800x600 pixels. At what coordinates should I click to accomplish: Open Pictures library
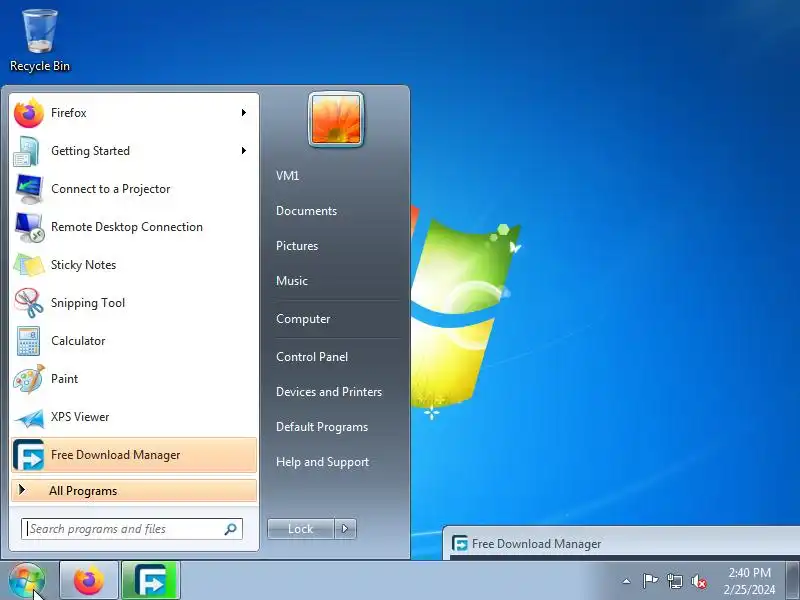pos(297,246)
